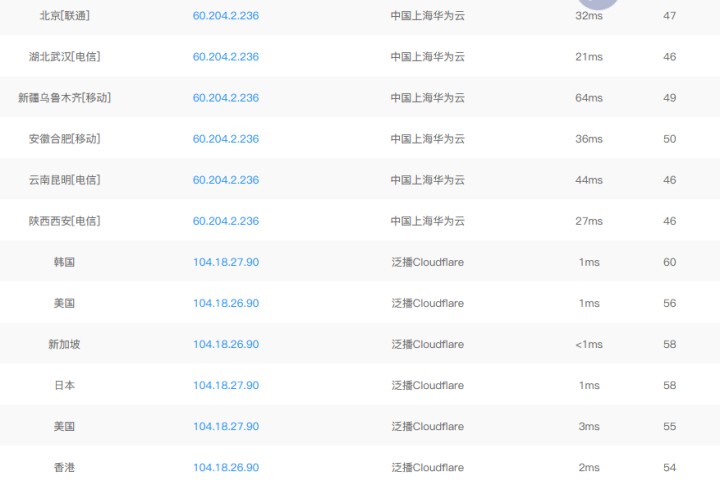Click the TTL value 60
Screen dimensions: 720x480
(x=669, y=262)
